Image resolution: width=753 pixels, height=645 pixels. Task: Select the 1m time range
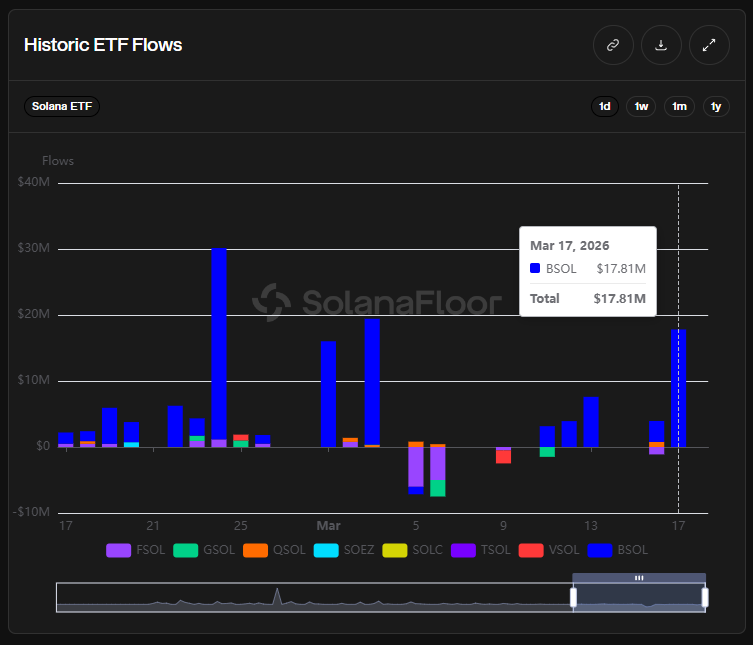679,106
